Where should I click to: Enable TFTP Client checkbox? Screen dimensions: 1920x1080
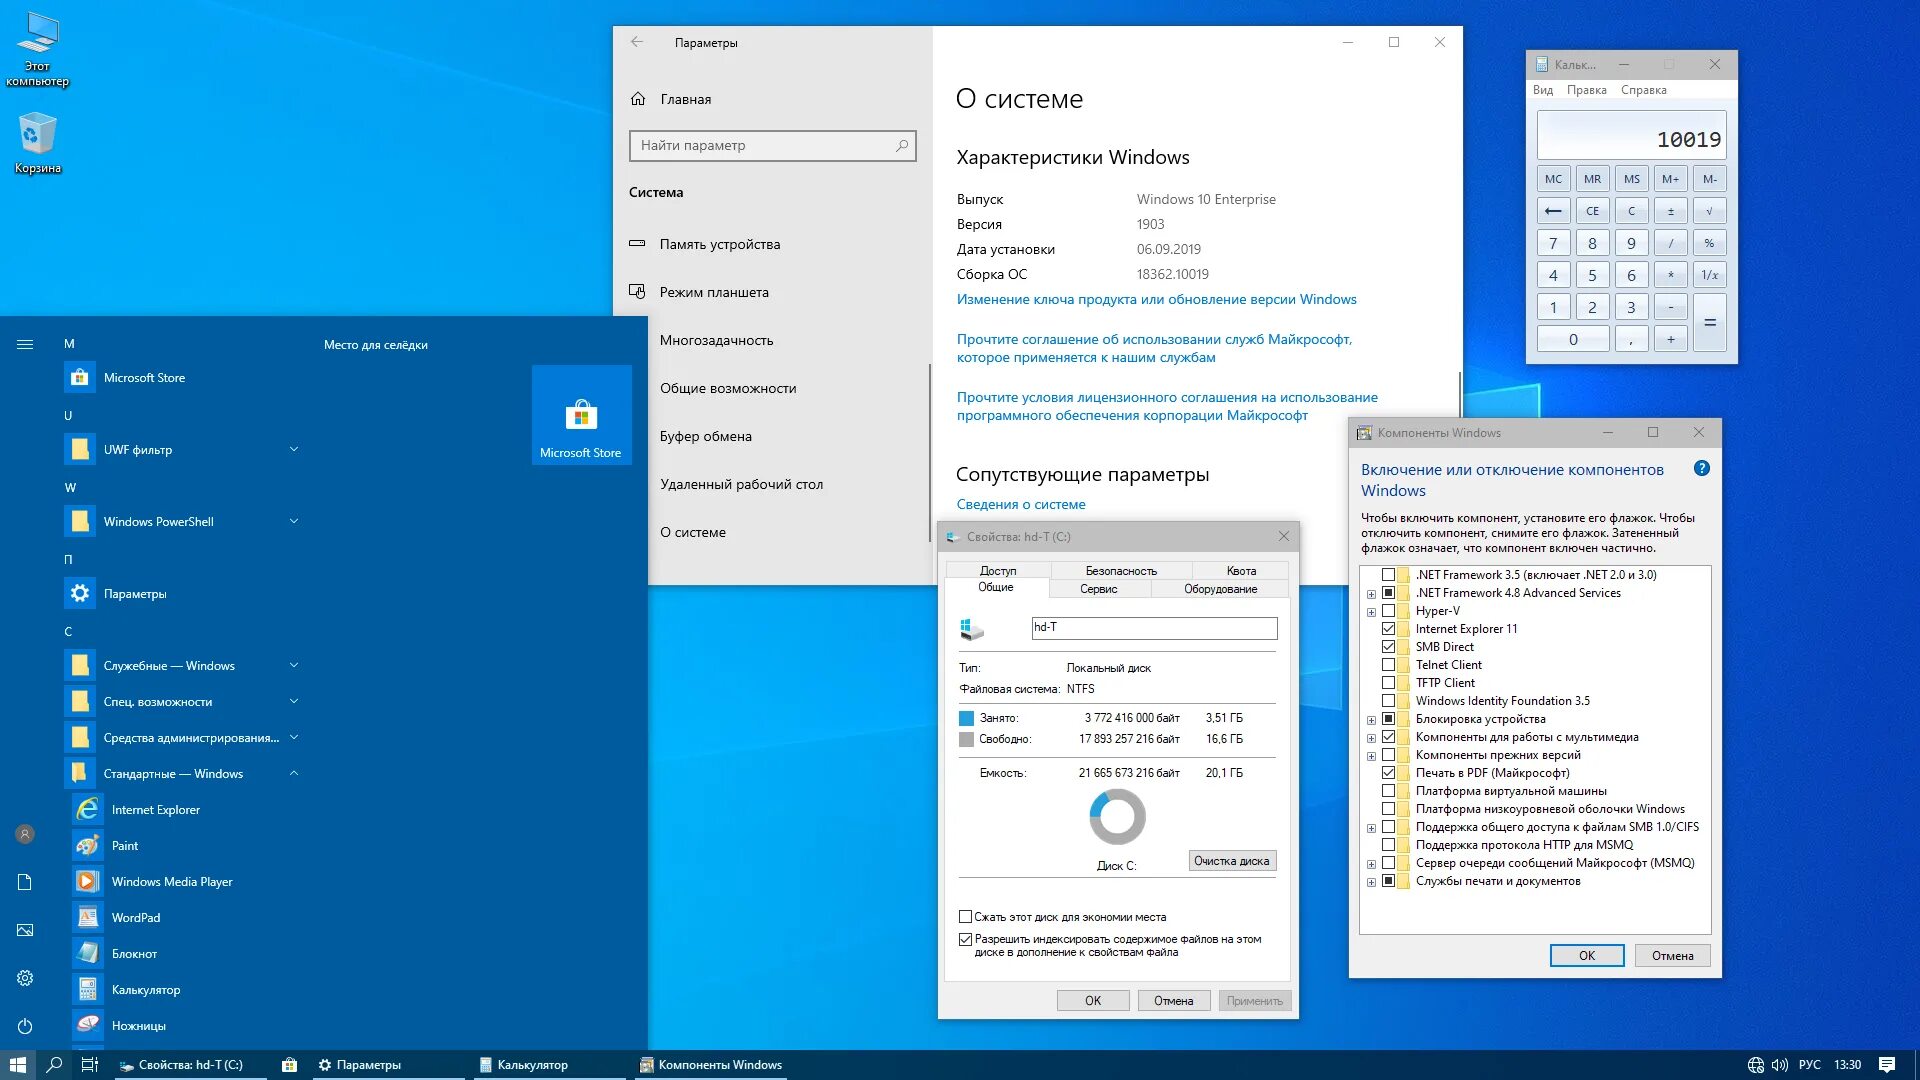[x=1388, y=683]
